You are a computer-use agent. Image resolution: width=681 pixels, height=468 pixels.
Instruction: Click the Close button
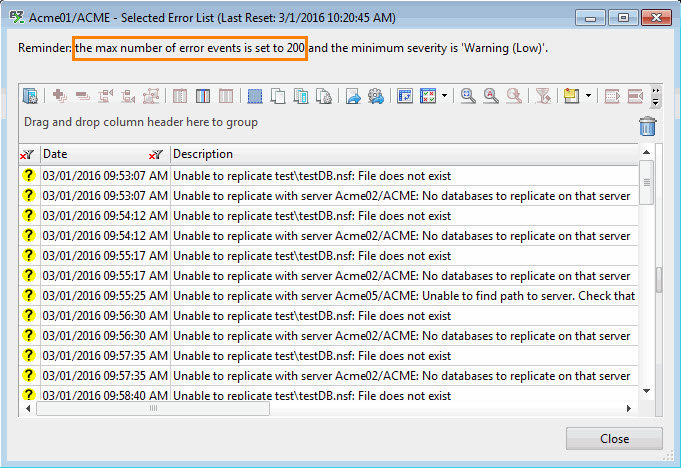pyautogui.click(x=614, y=438)
